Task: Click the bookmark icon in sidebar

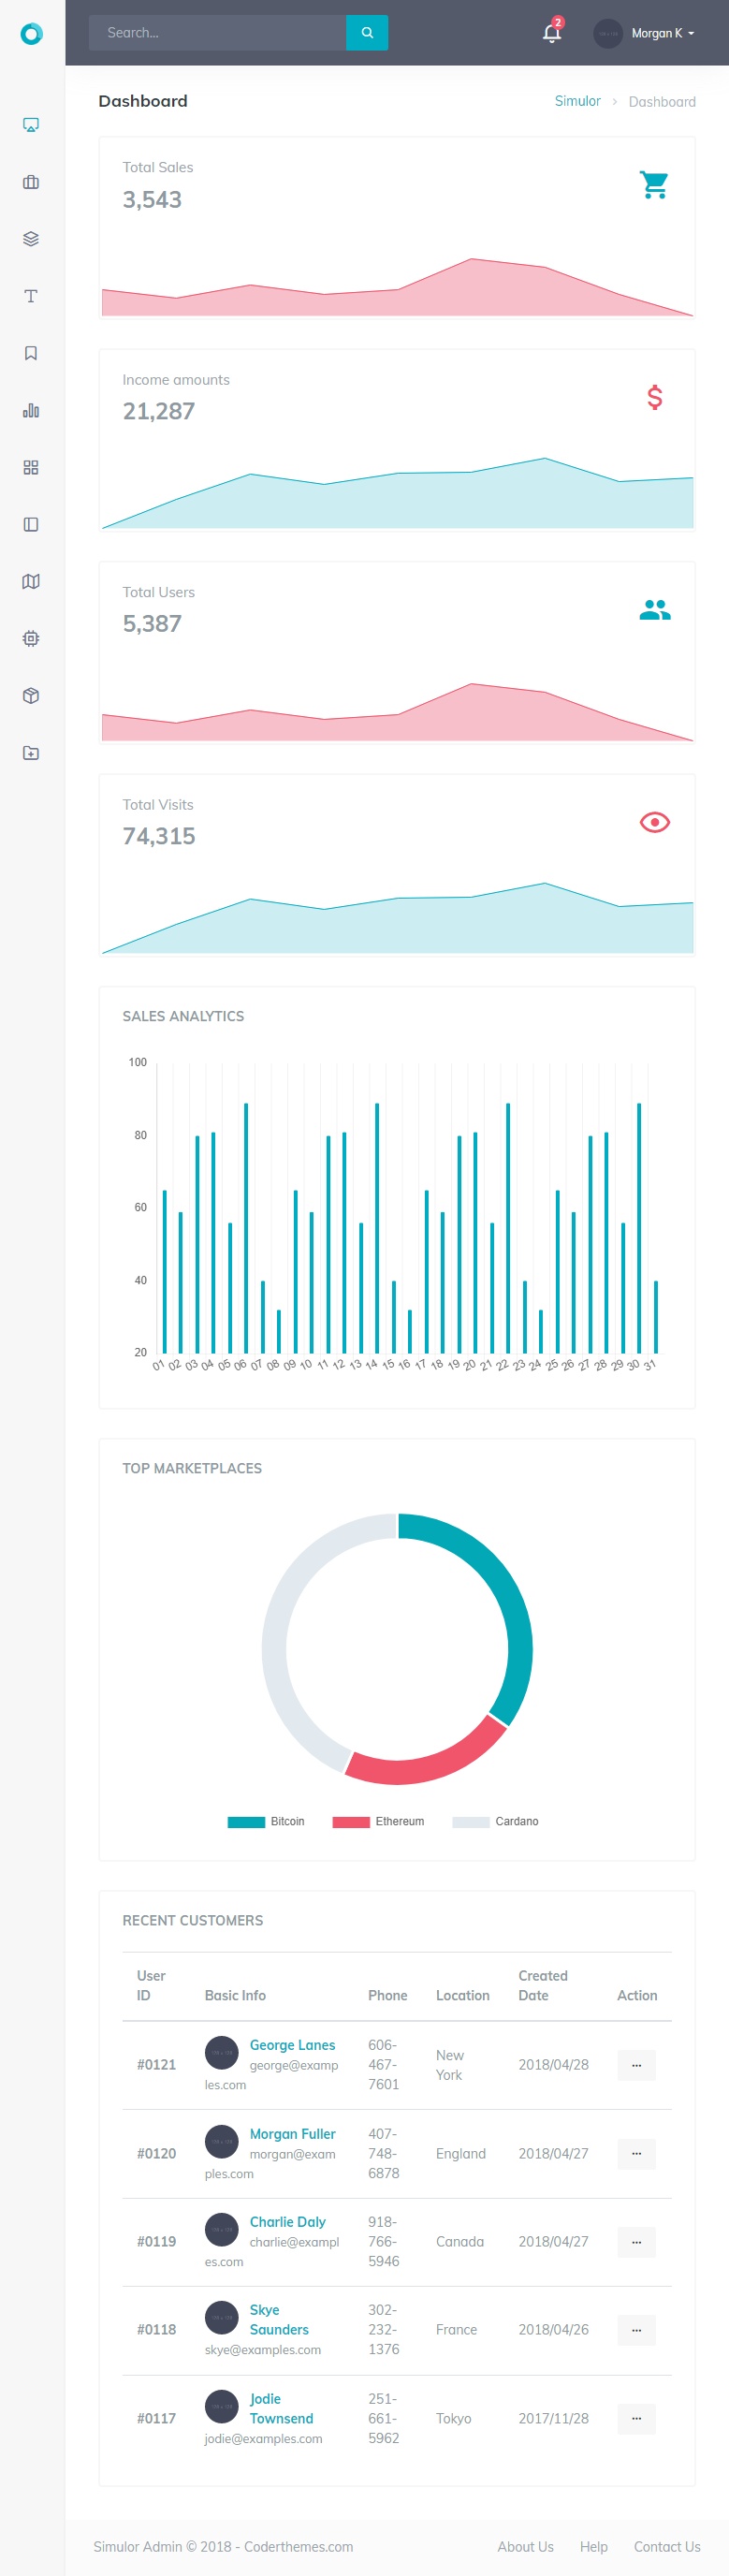Action: click(x=31, y=353)
